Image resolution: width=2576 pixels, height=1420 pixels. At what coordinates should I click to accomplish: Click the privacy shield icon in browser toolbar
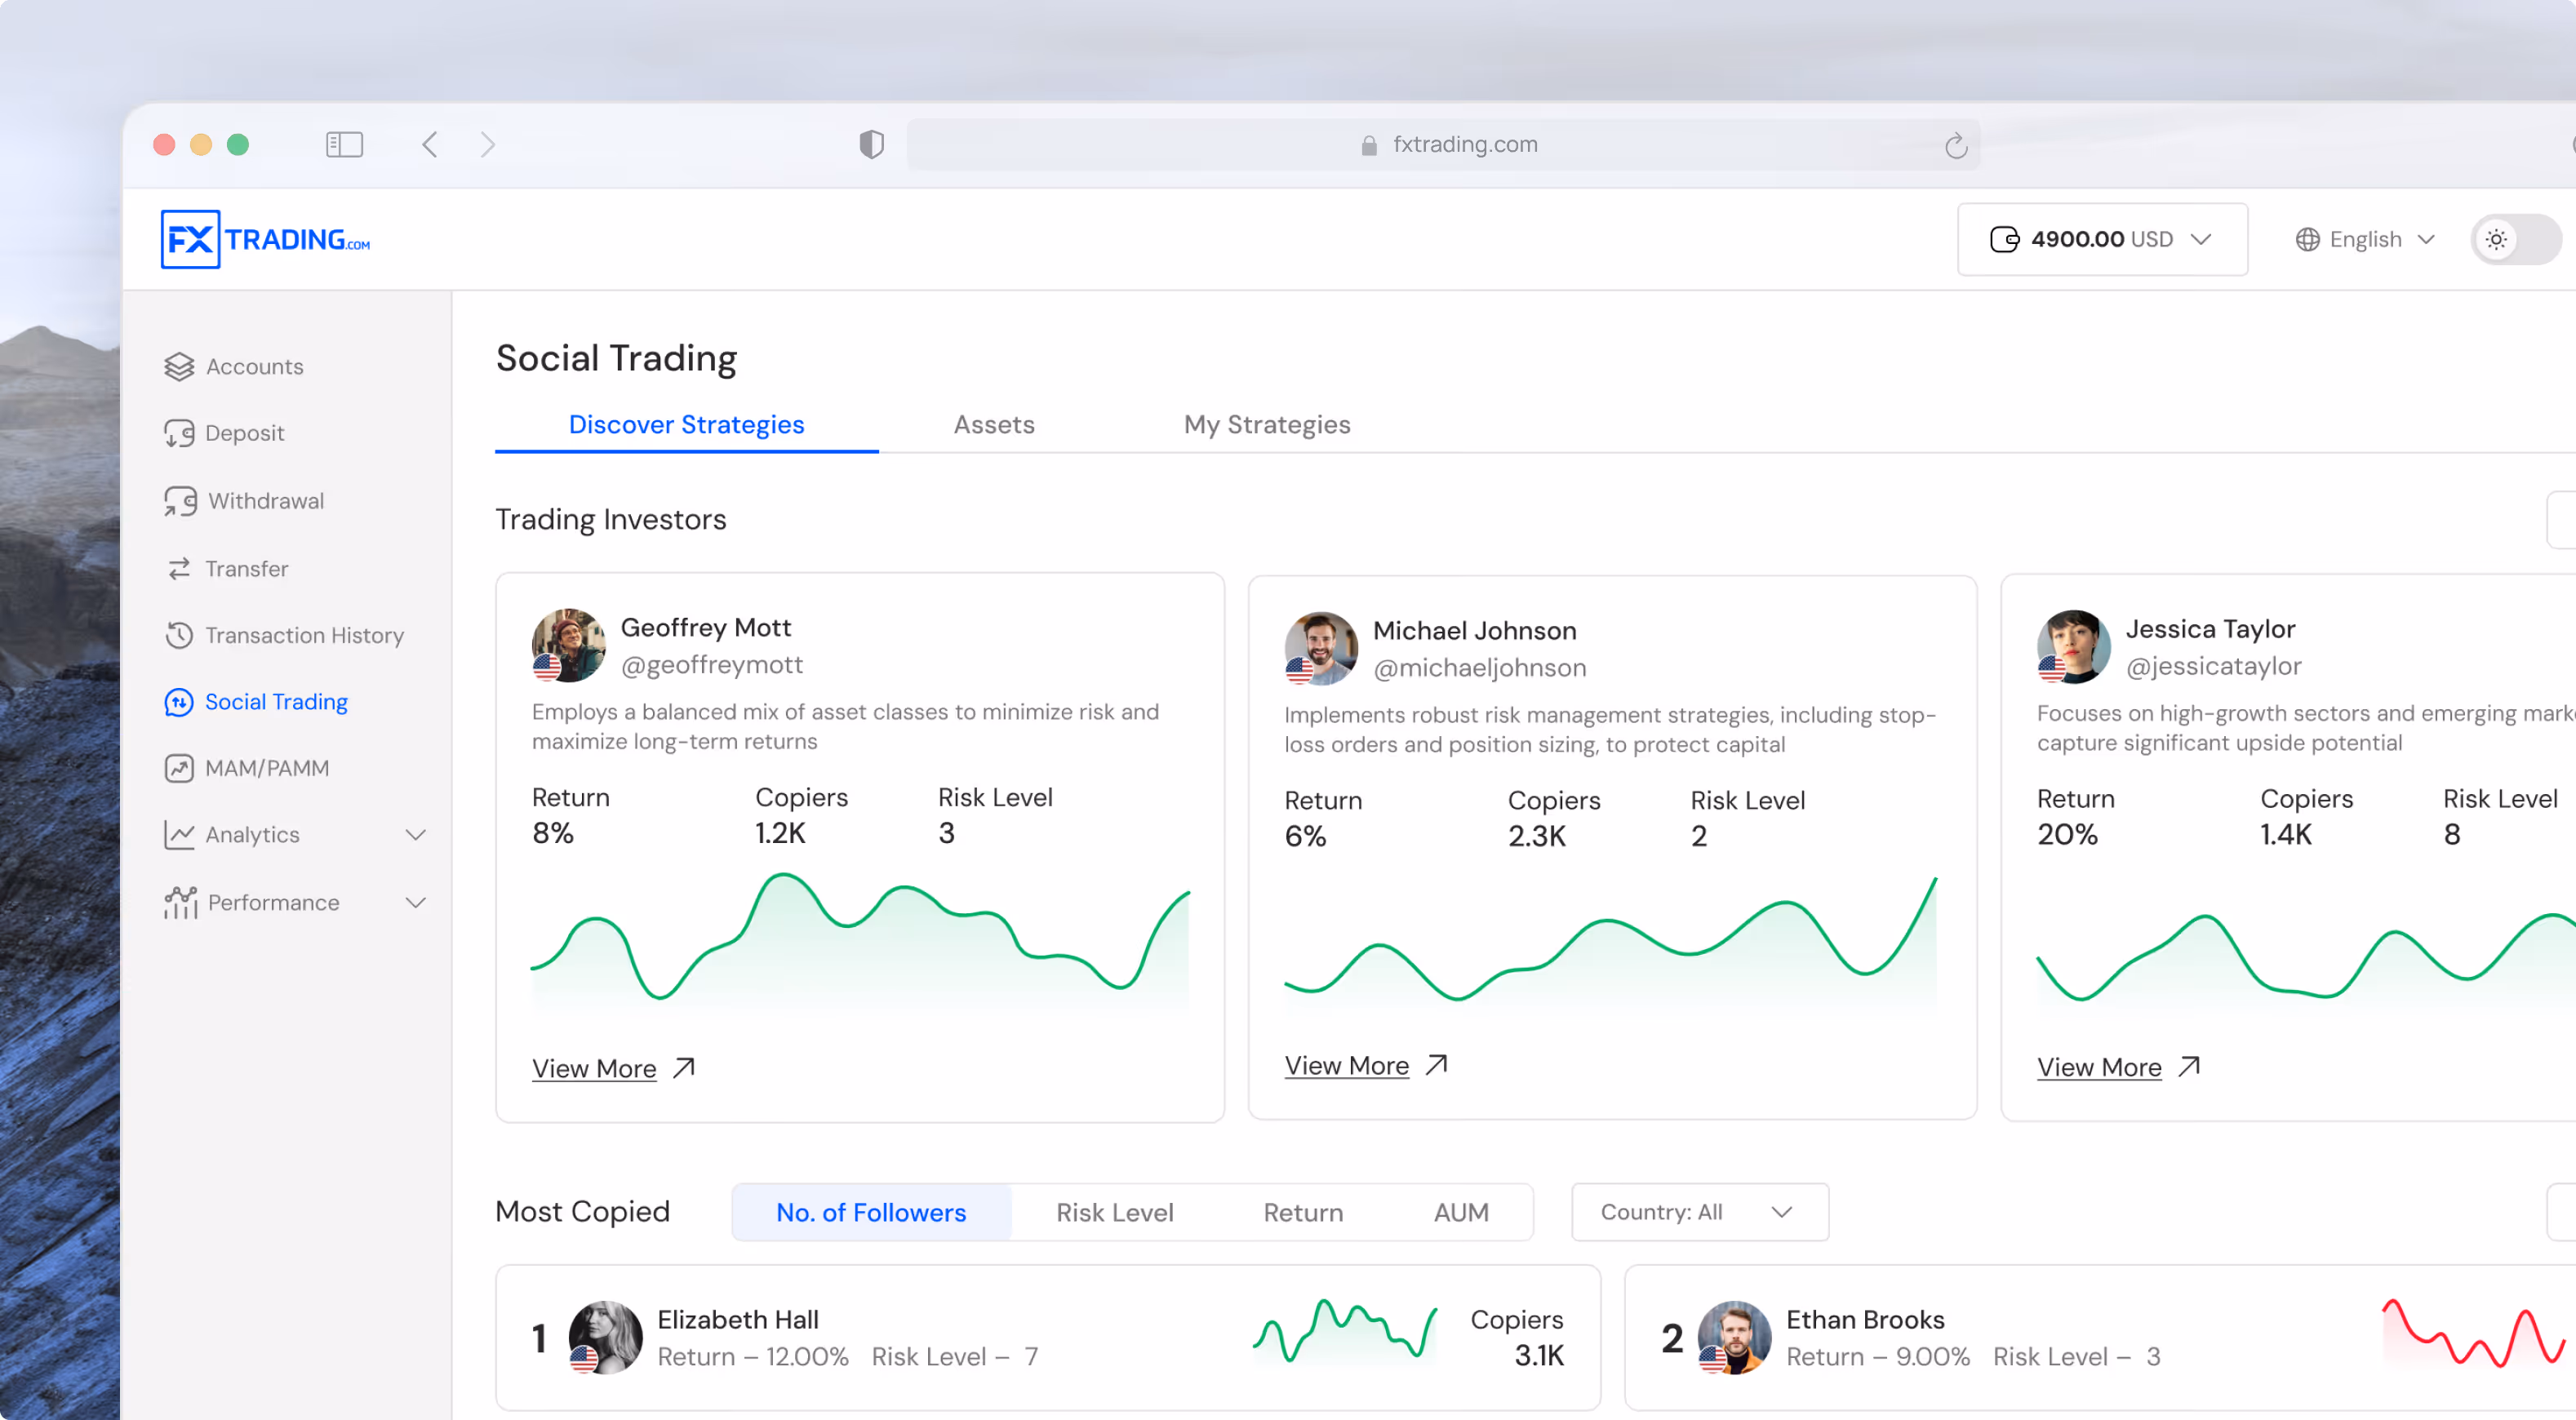click(x=872, y=144)
